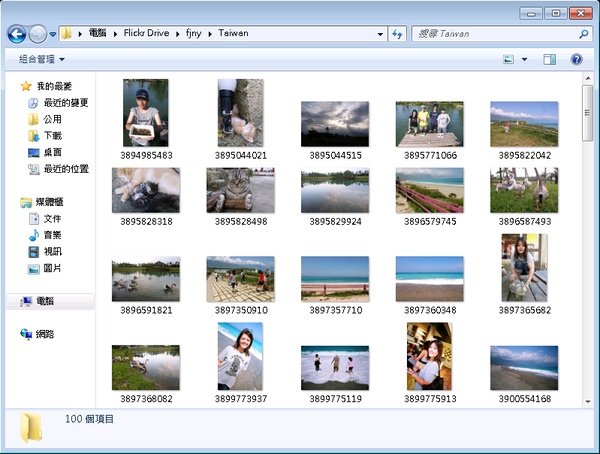Select group photo 3895771066

[x=429, y=124]
